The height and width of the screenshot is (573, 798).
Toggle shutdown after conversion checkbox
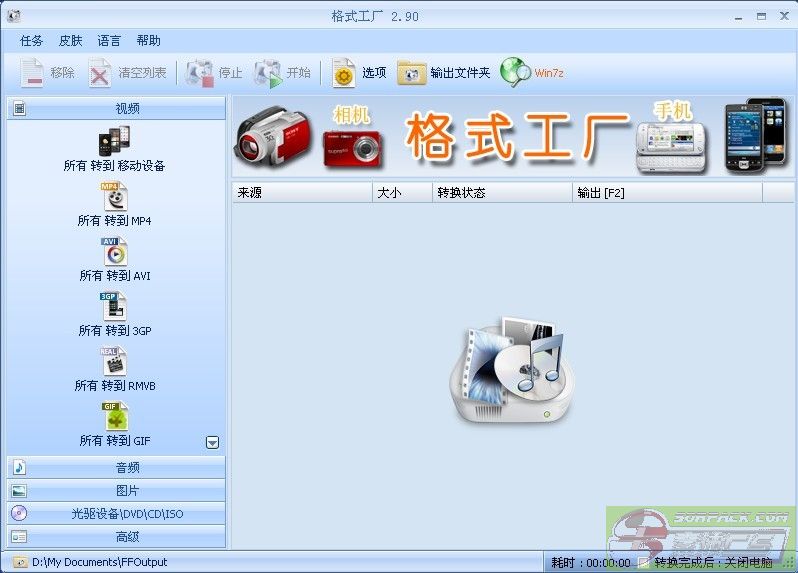tap(644, 563)
